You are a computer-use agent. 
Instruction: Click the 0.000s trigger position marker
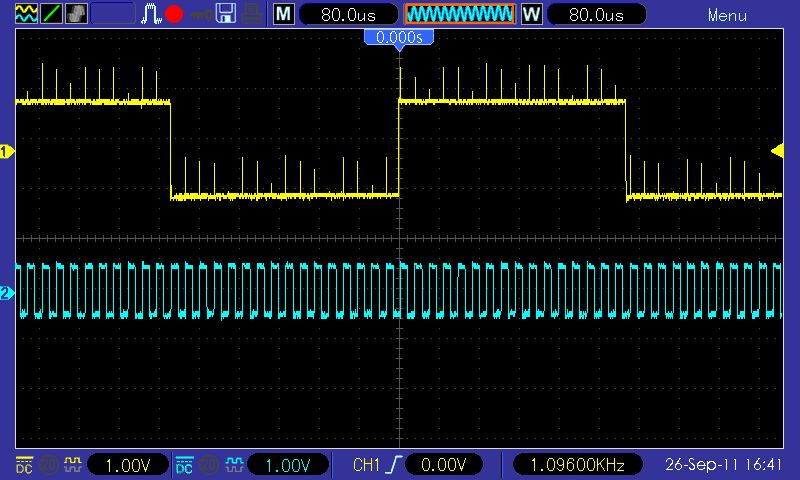point(399,37)
